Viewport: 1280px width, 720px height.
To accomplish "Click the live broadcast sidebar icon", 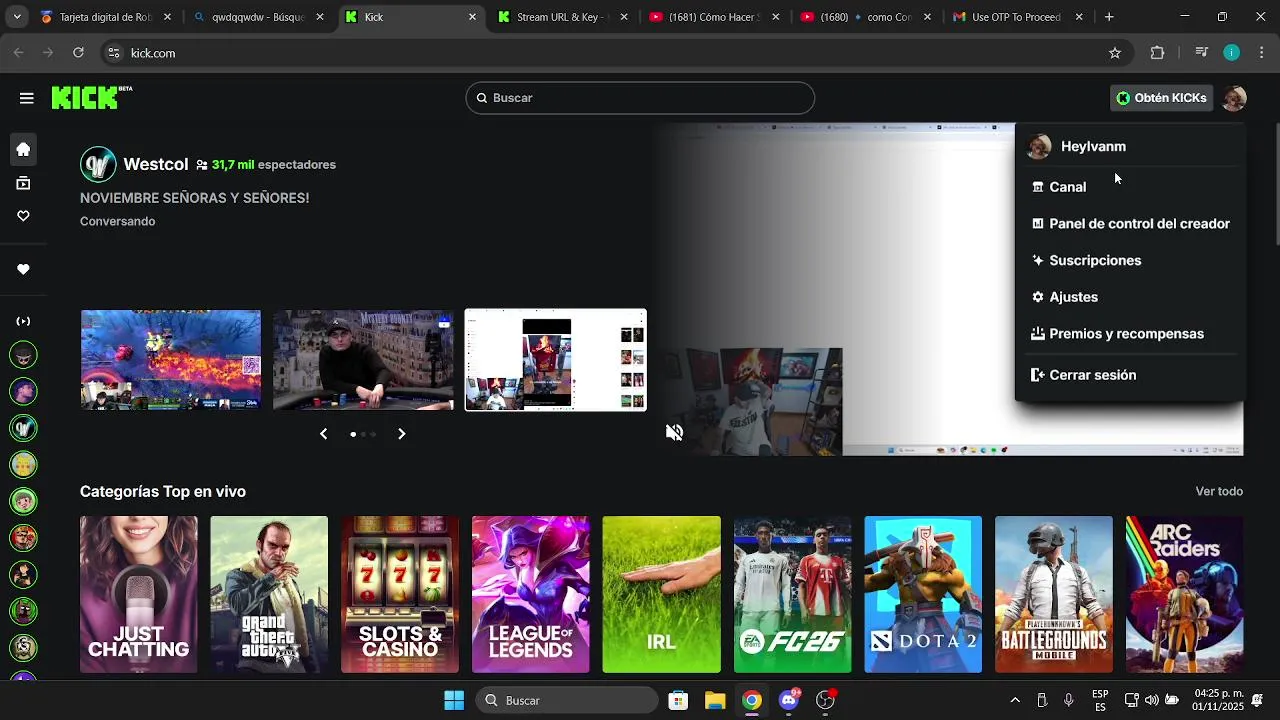I will pyautogui.click(x=23, y=321).
